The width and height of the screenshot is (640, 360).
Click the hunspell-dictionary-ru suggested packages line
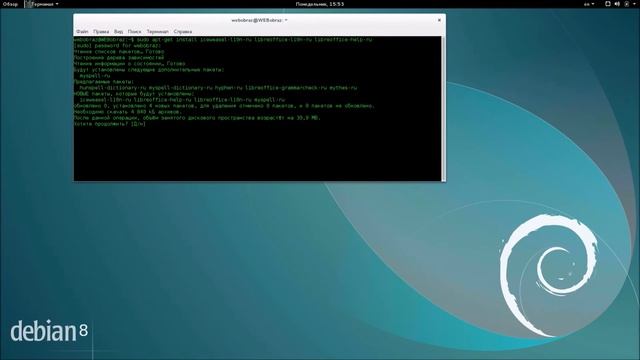point(218,88)
